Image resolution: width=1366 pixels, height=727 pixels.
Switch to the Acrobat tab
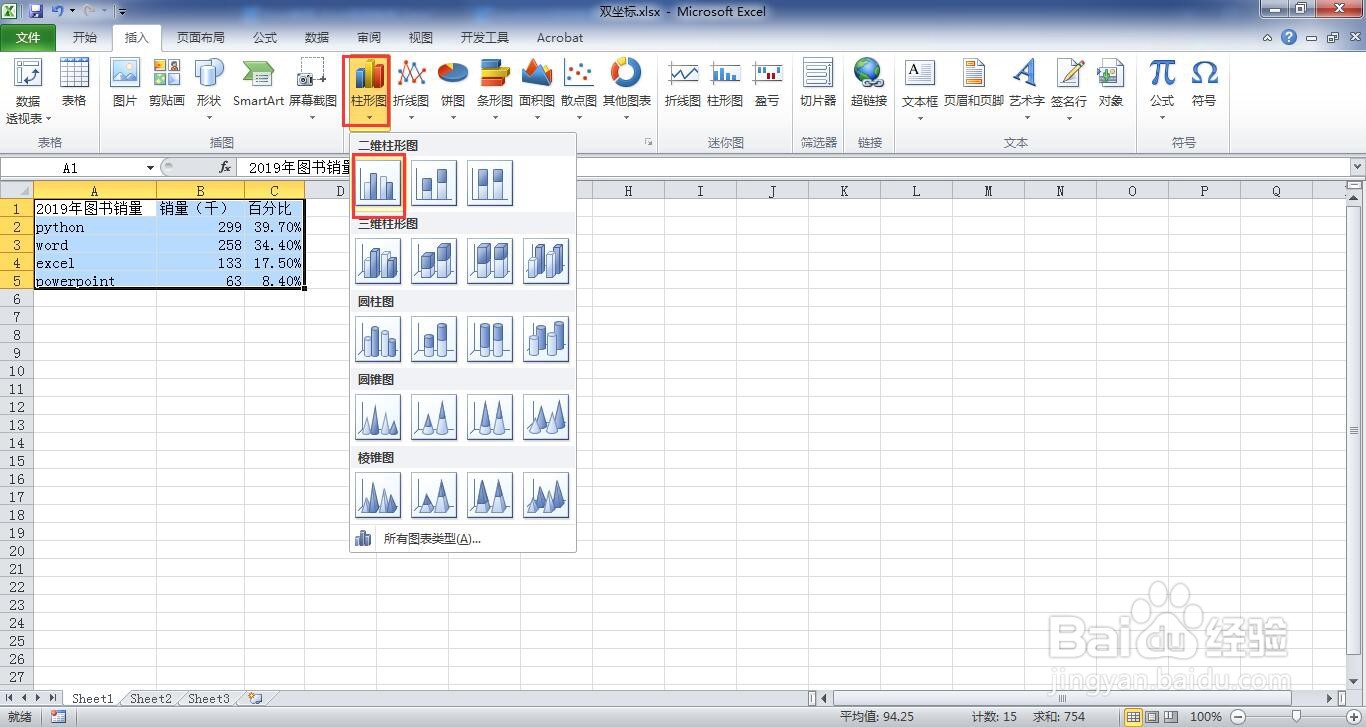[560, 37]
